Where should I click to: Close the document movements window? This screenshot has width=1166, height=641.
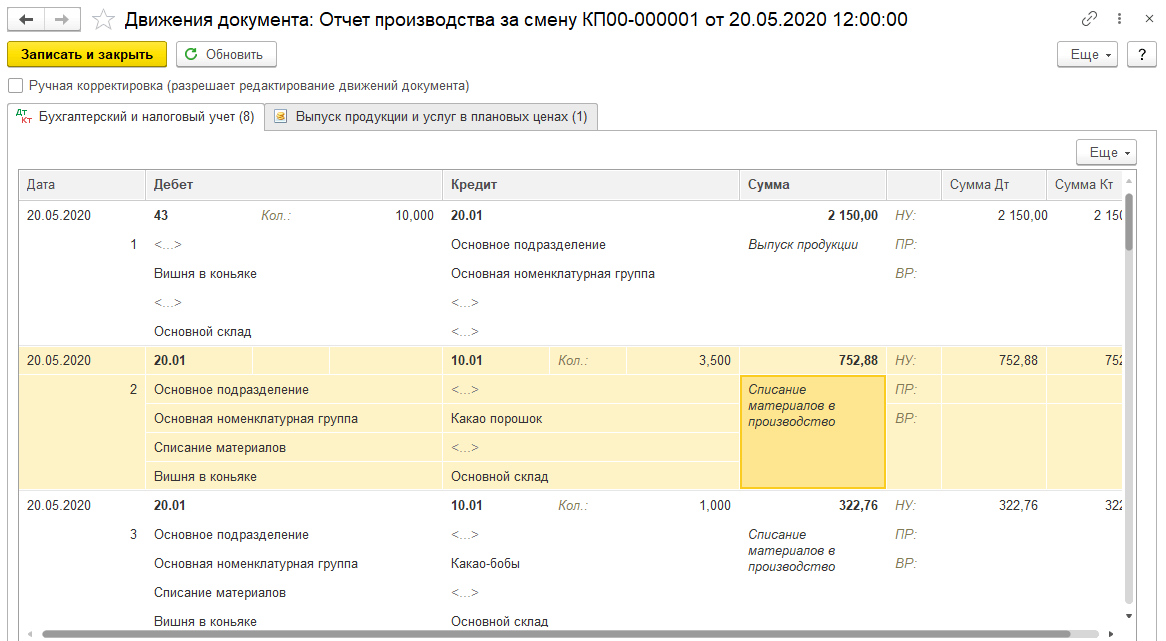pyautogui.click(x=1144, y=19)
